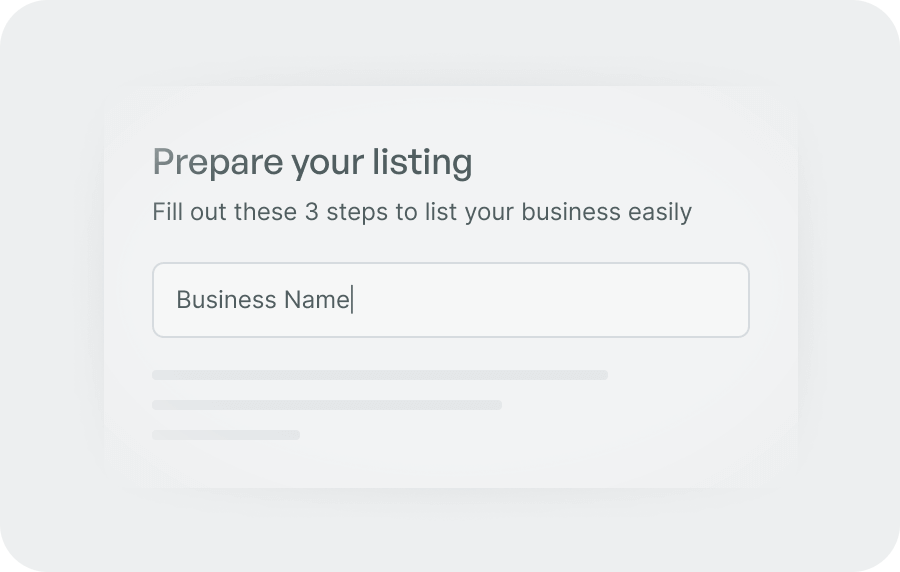
Task: Click the "Prepare your listing" heading
Action: pyautogui.click(x=312, y=162)
